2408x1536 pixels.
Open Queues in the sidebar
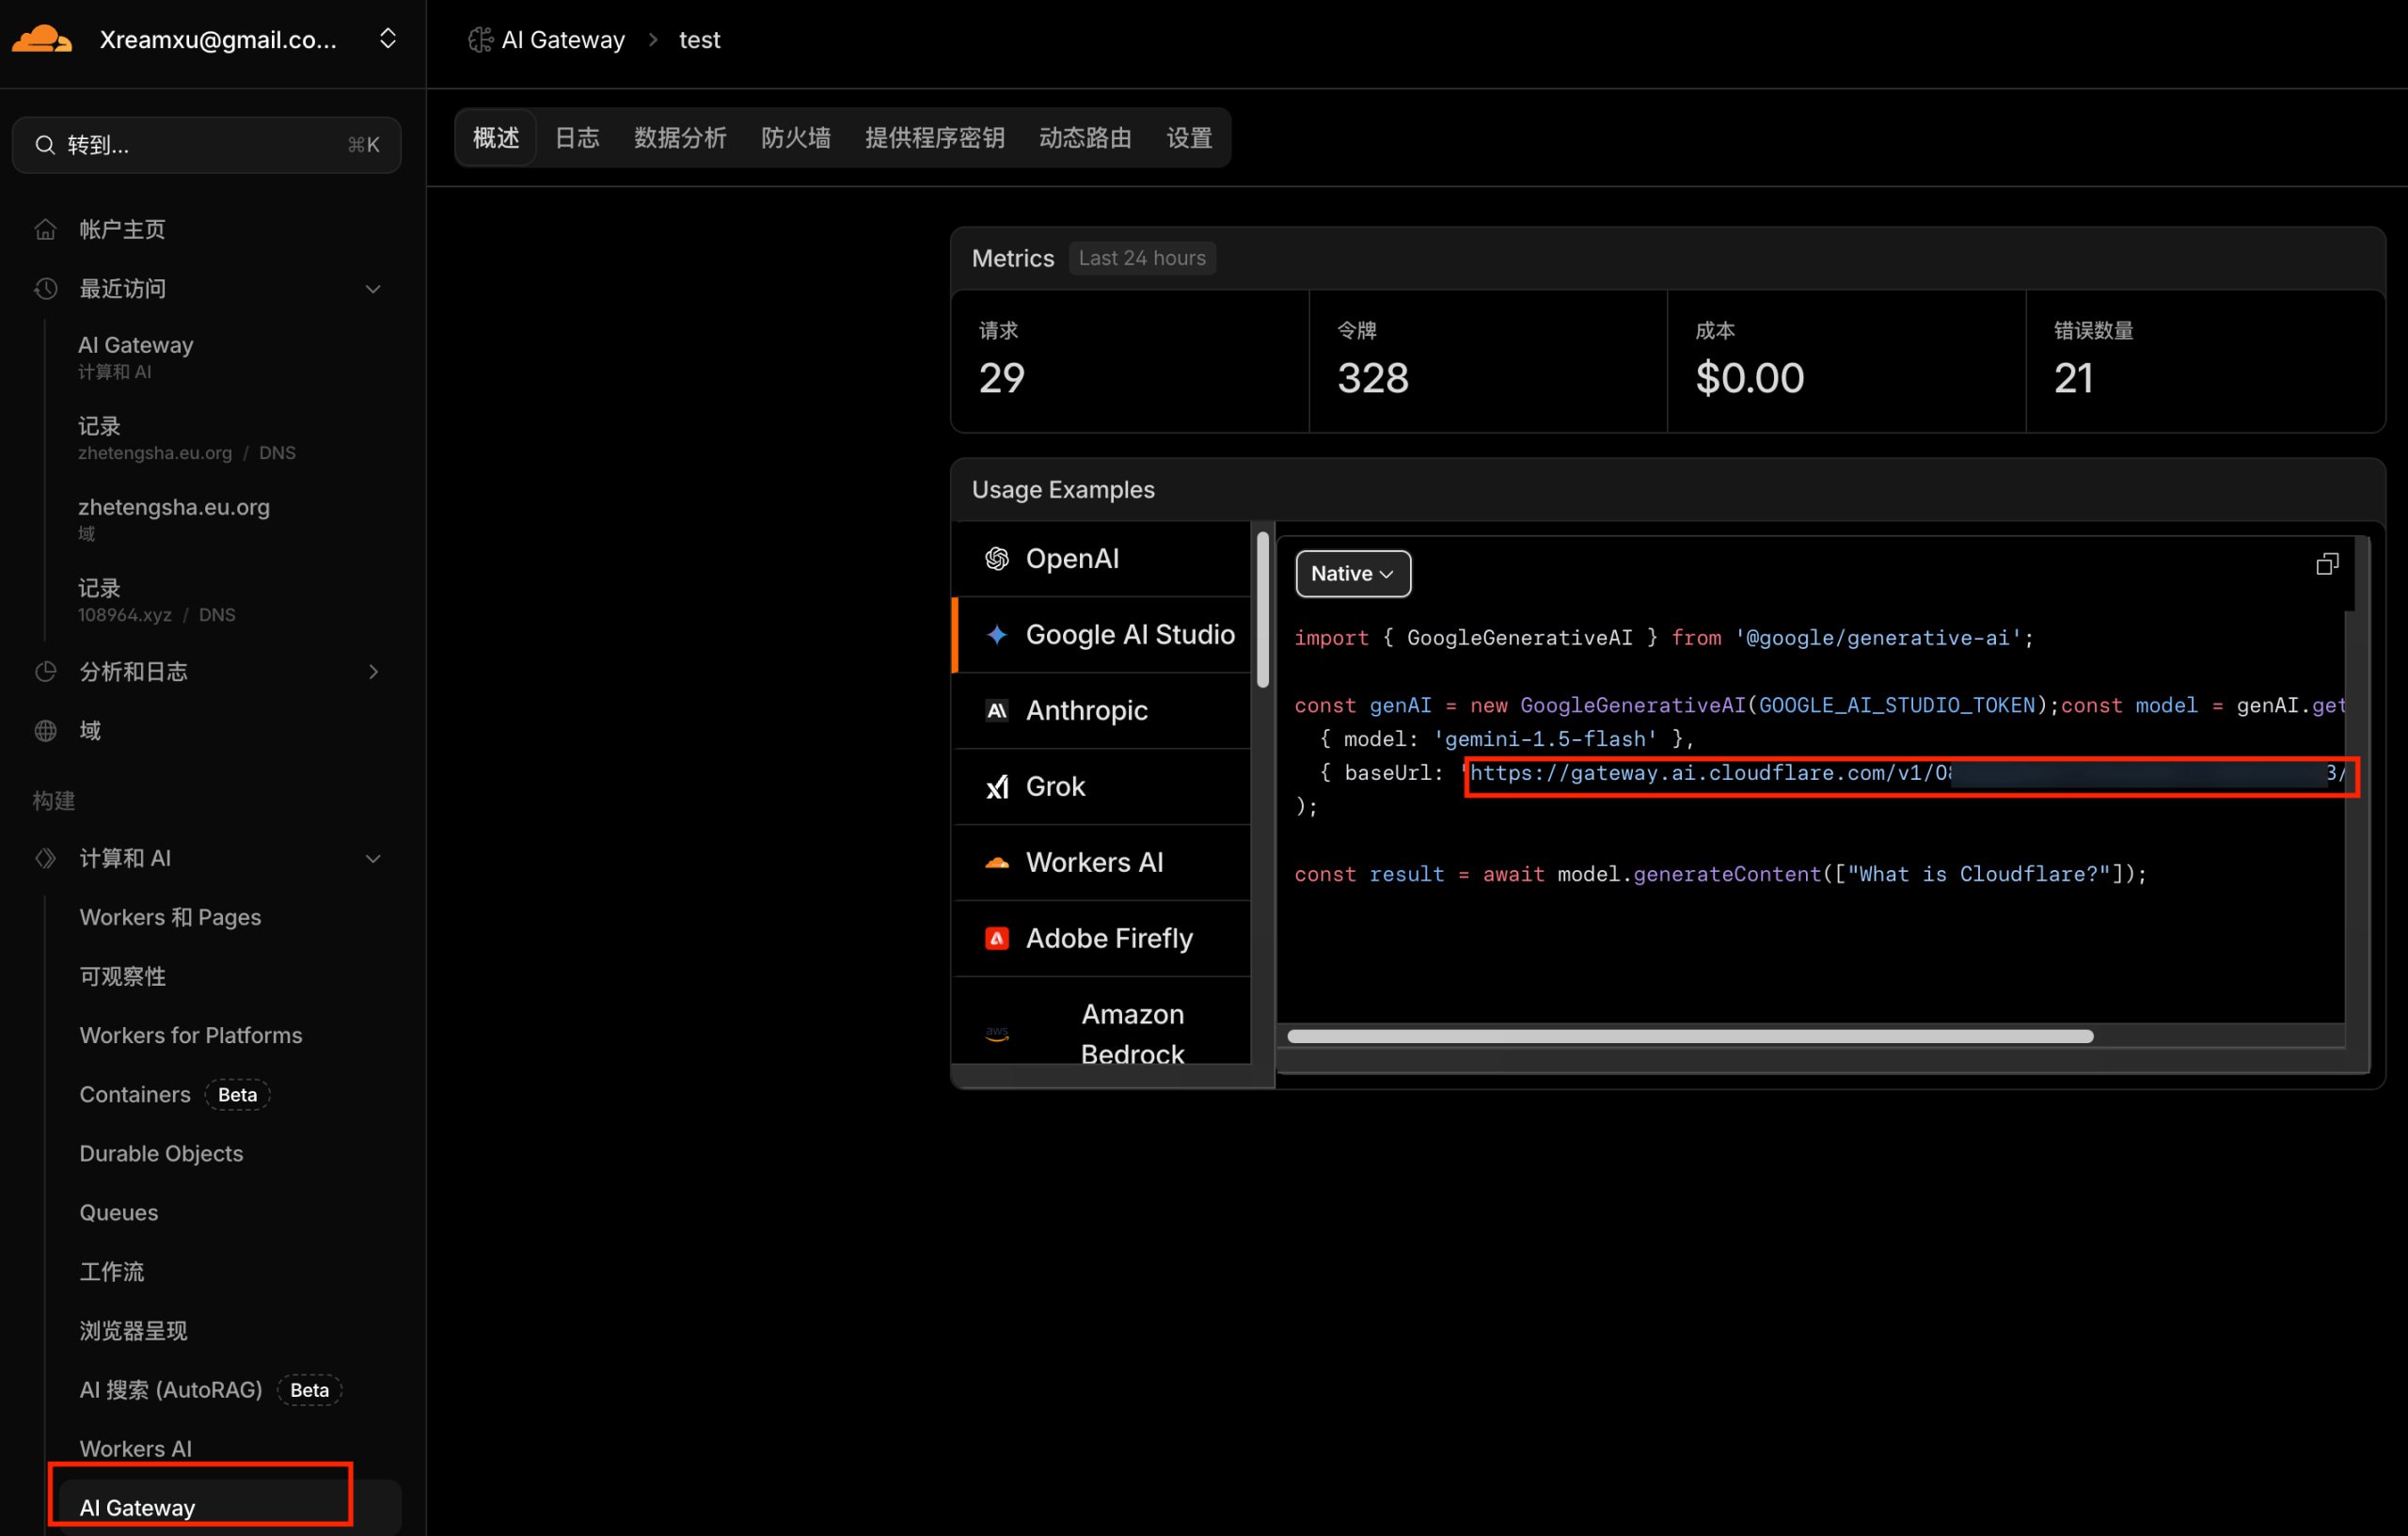click(x=119, y=1212)
